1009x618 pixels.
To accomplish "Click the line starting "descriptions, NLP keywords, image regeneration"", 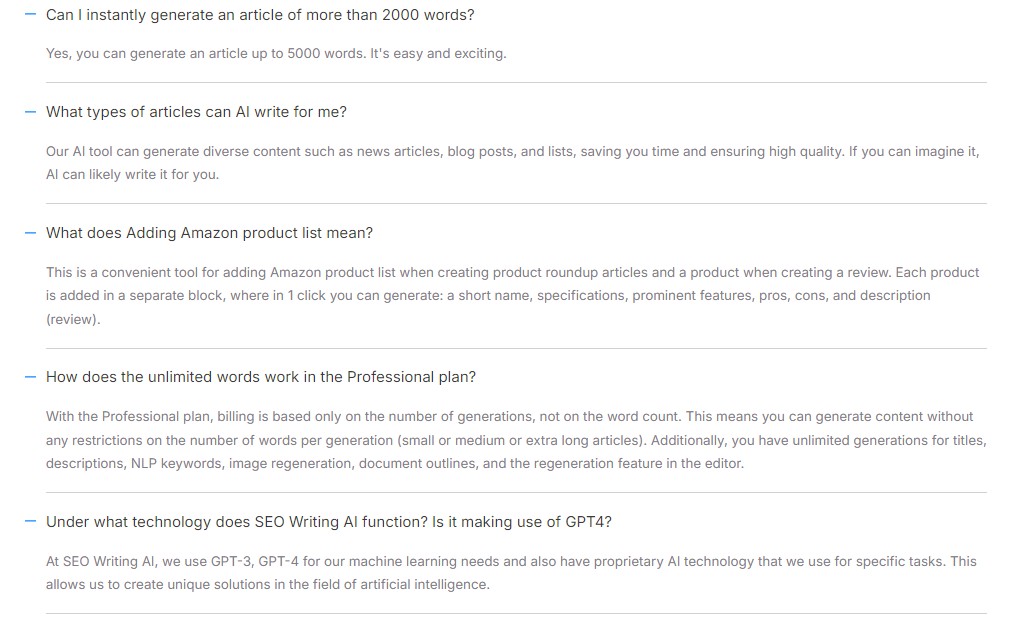I will [x=395, y=464].
